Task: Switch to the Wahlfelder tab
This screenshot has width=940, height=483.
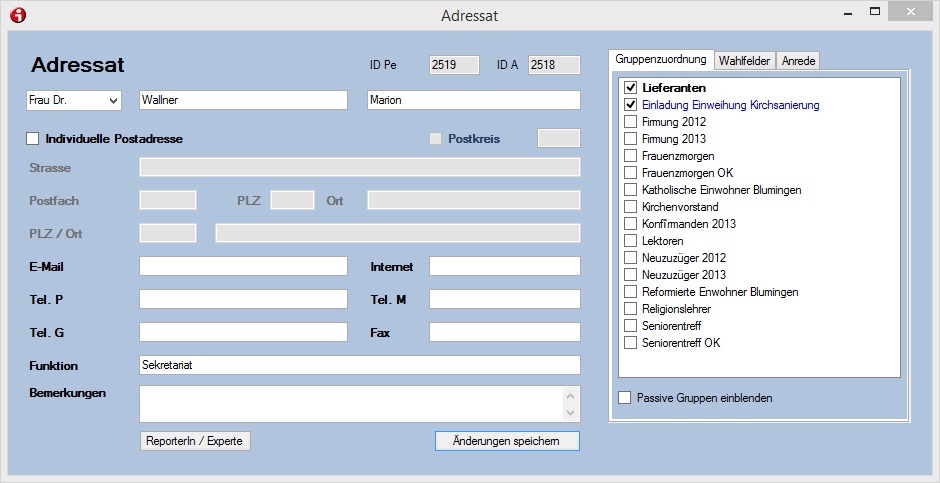Action: click(744, 61)
